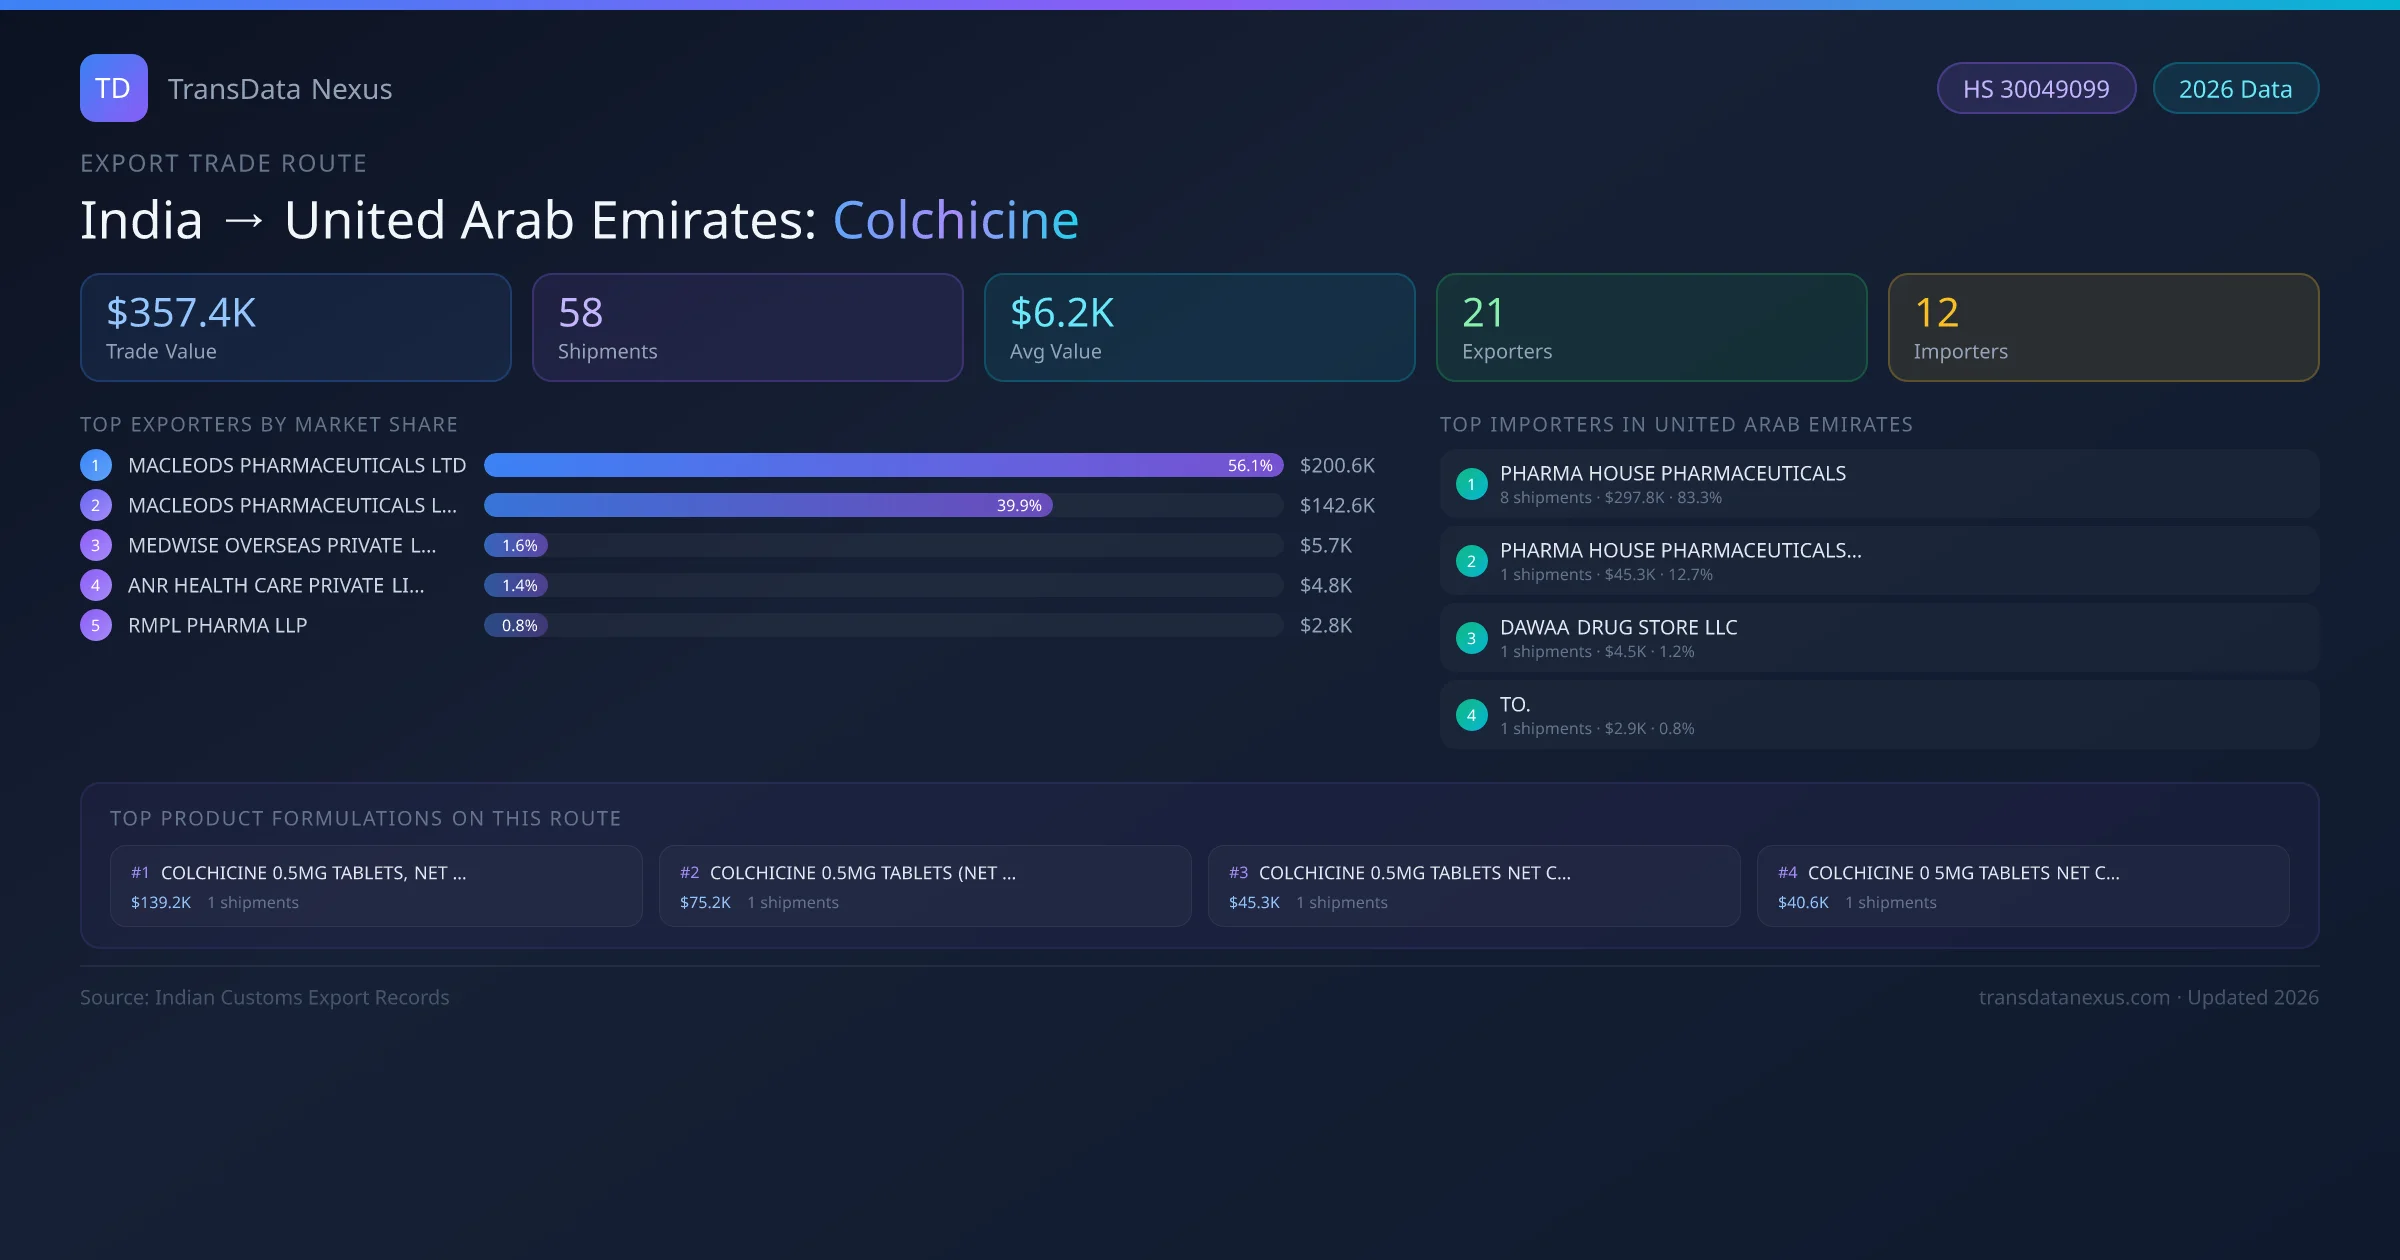Image resolution: width=2400 pixels, height=1260 pixels.
Task: Click rank 5 badge next to RMPL Pharma LLP
Action: pyautogui.click(x=95, y=625)
